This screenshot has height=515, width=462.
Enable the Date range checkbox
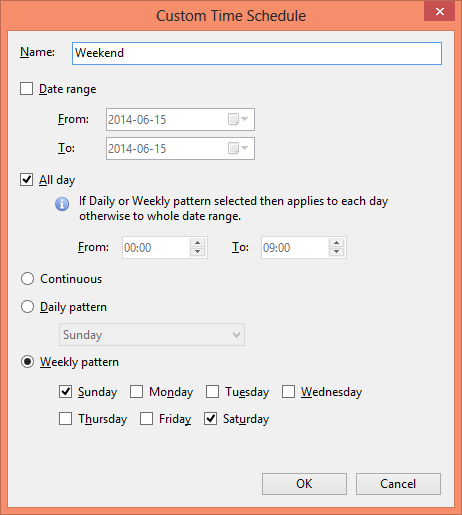coord(26,89)
